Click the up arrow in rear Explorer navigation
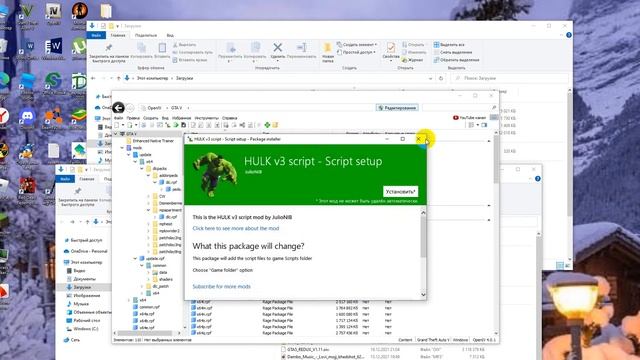The height and width of the screenshot is (360, 640). point(118,78)
